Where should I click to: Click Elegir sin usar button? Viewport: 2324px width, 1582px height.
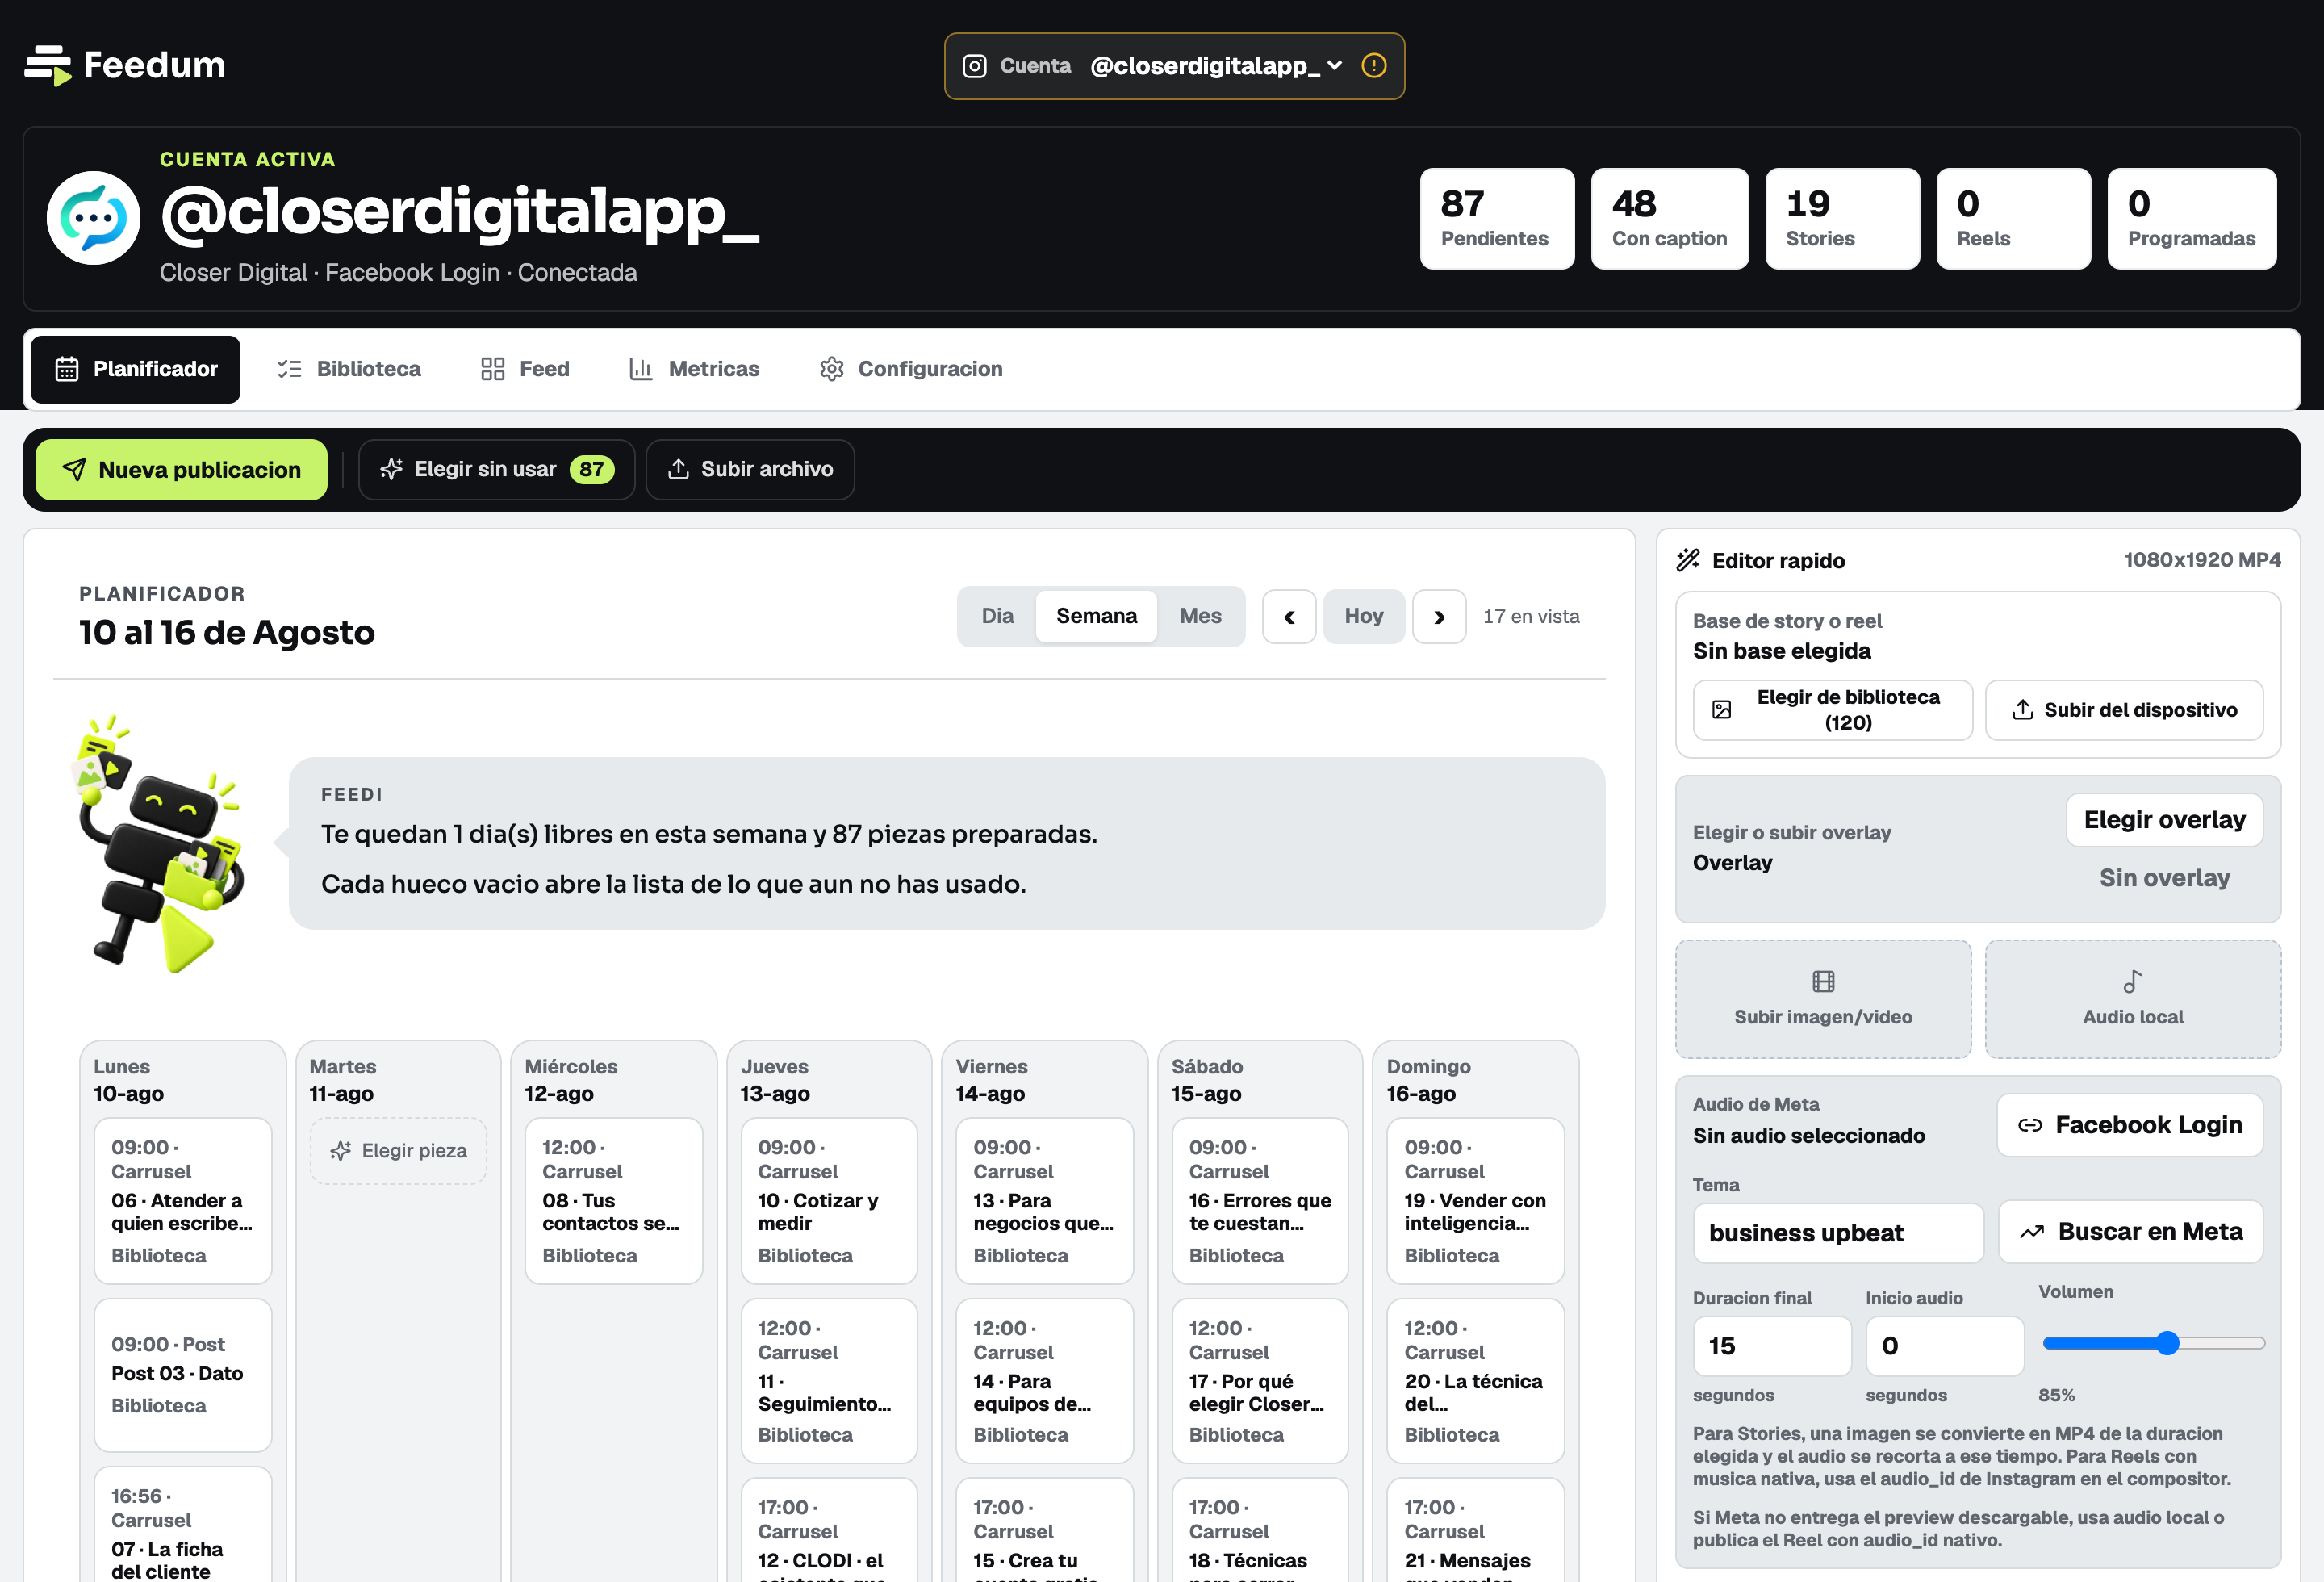click(497, 470)
